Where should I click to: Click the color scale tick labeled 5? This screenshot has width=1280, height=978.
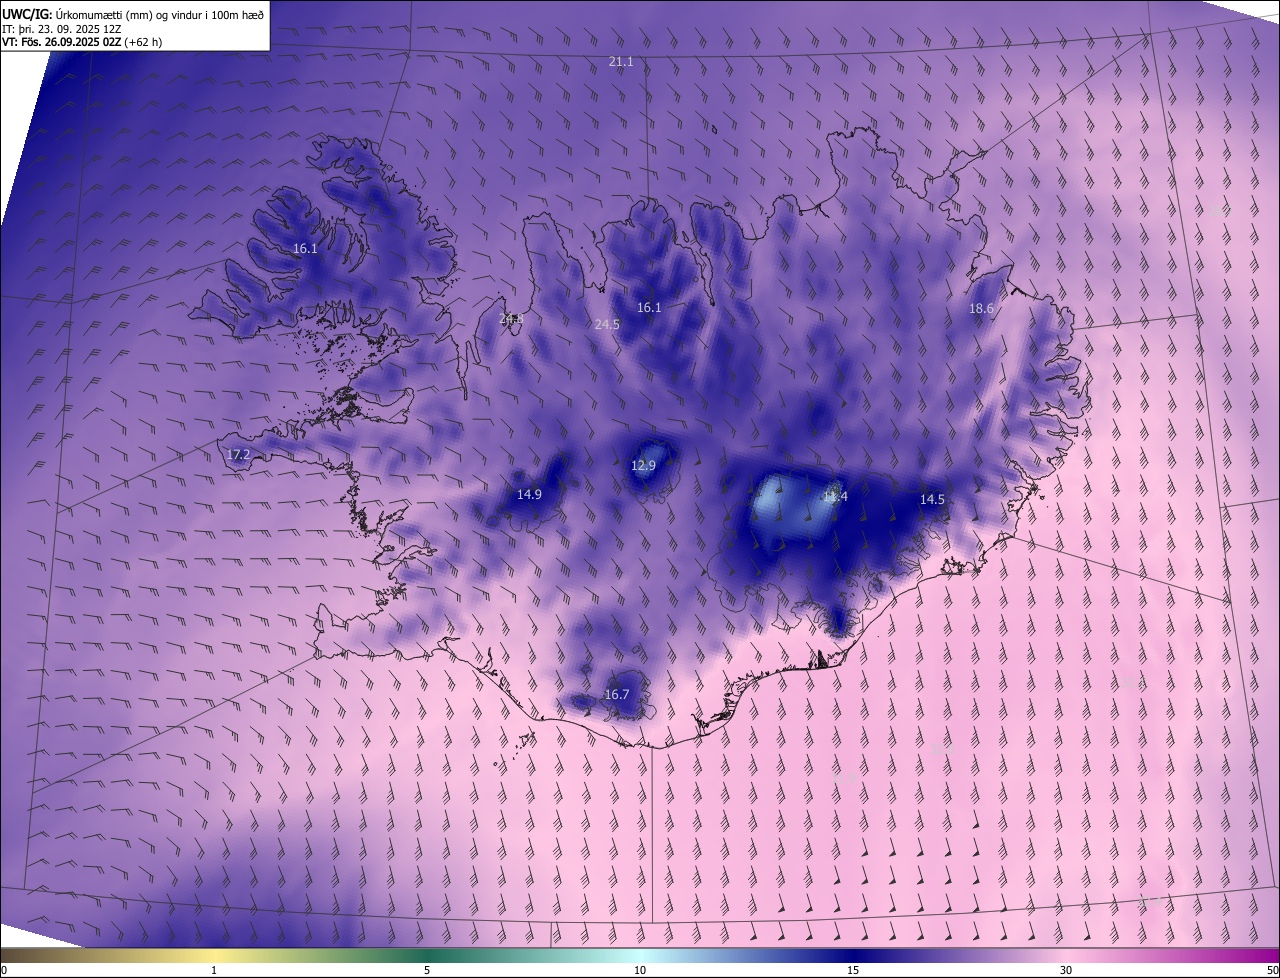pyautogui.click(x=427, y=971)
